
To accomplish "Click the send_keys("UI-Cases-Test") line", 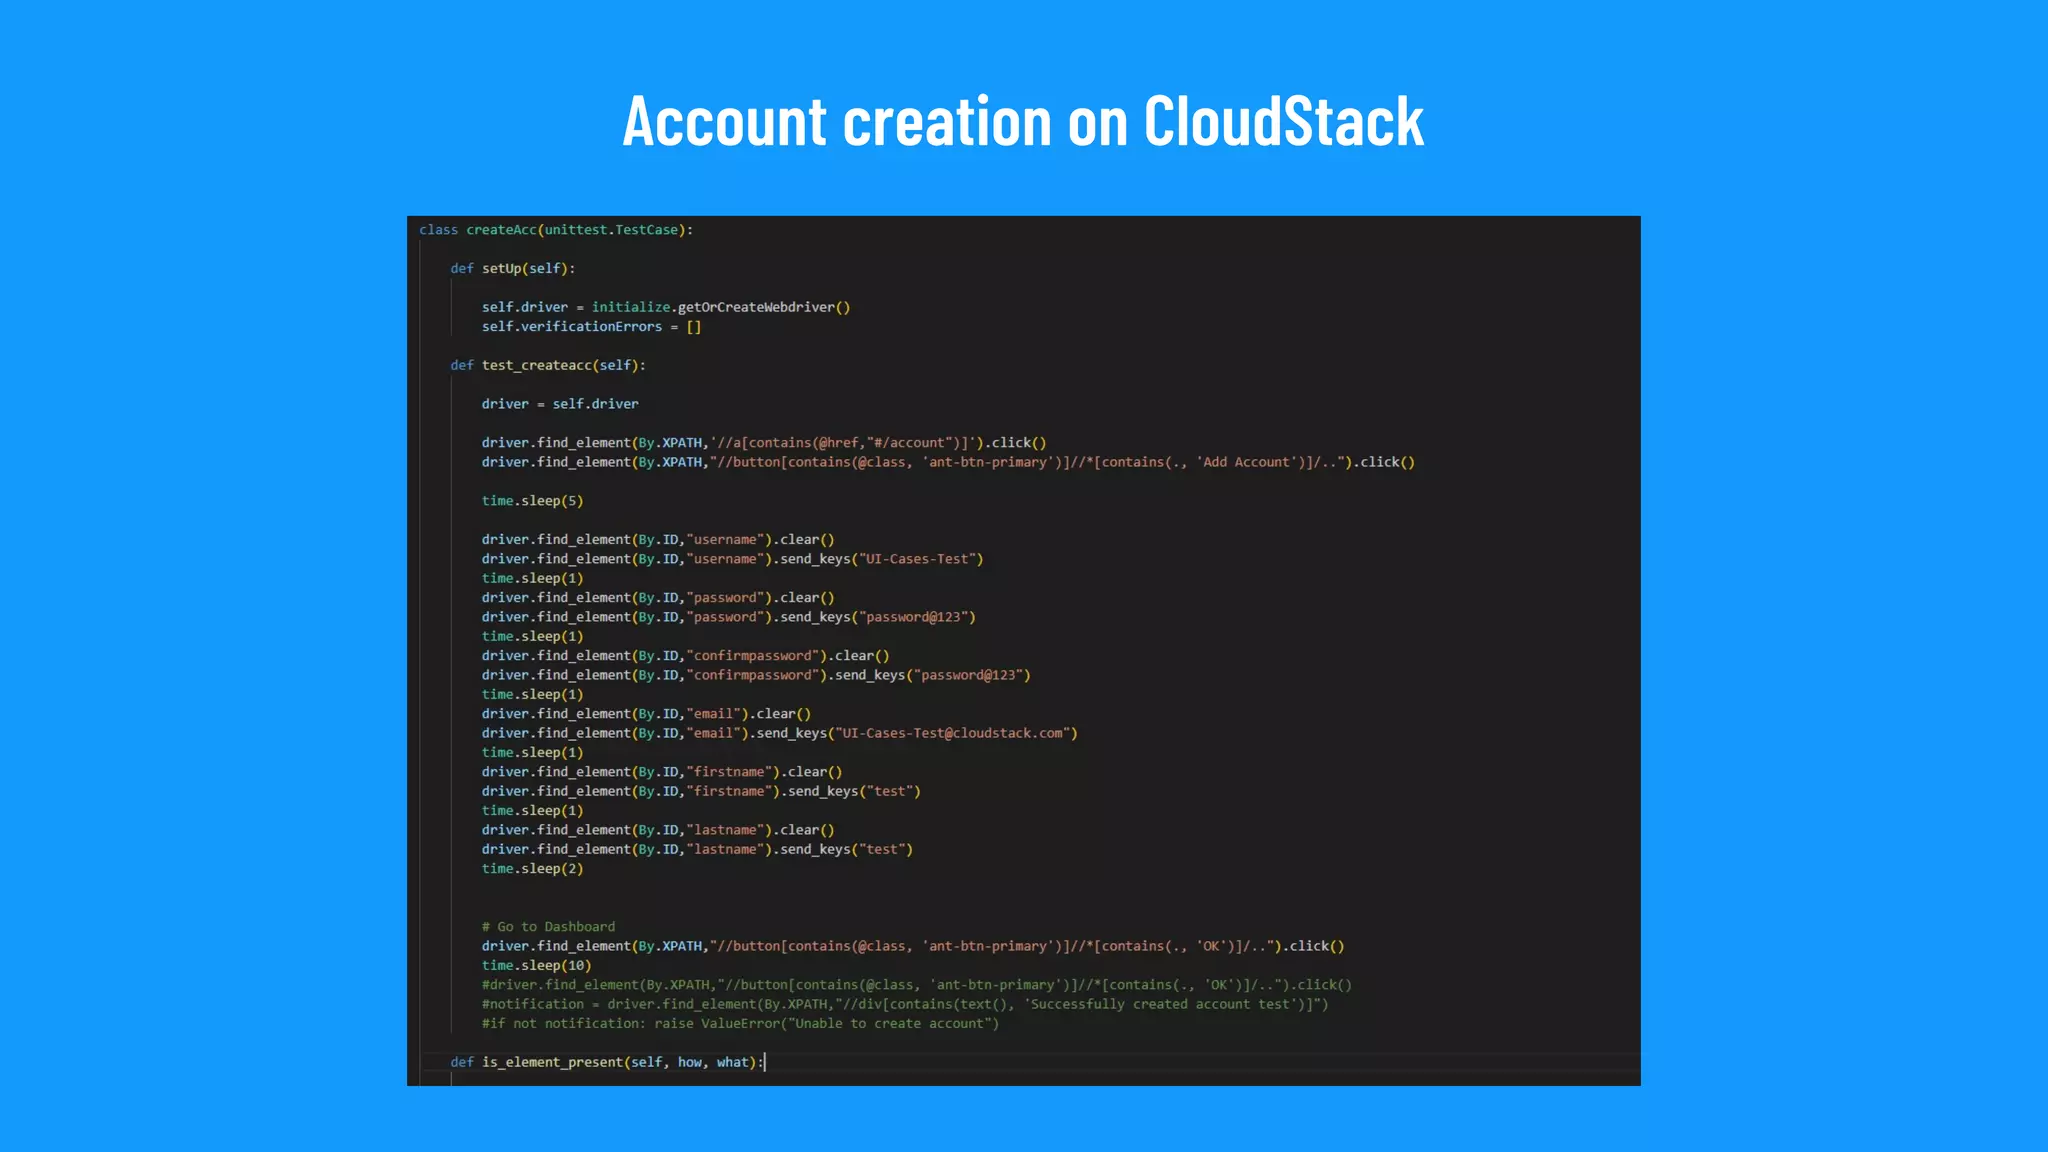I will click(732, 559).
